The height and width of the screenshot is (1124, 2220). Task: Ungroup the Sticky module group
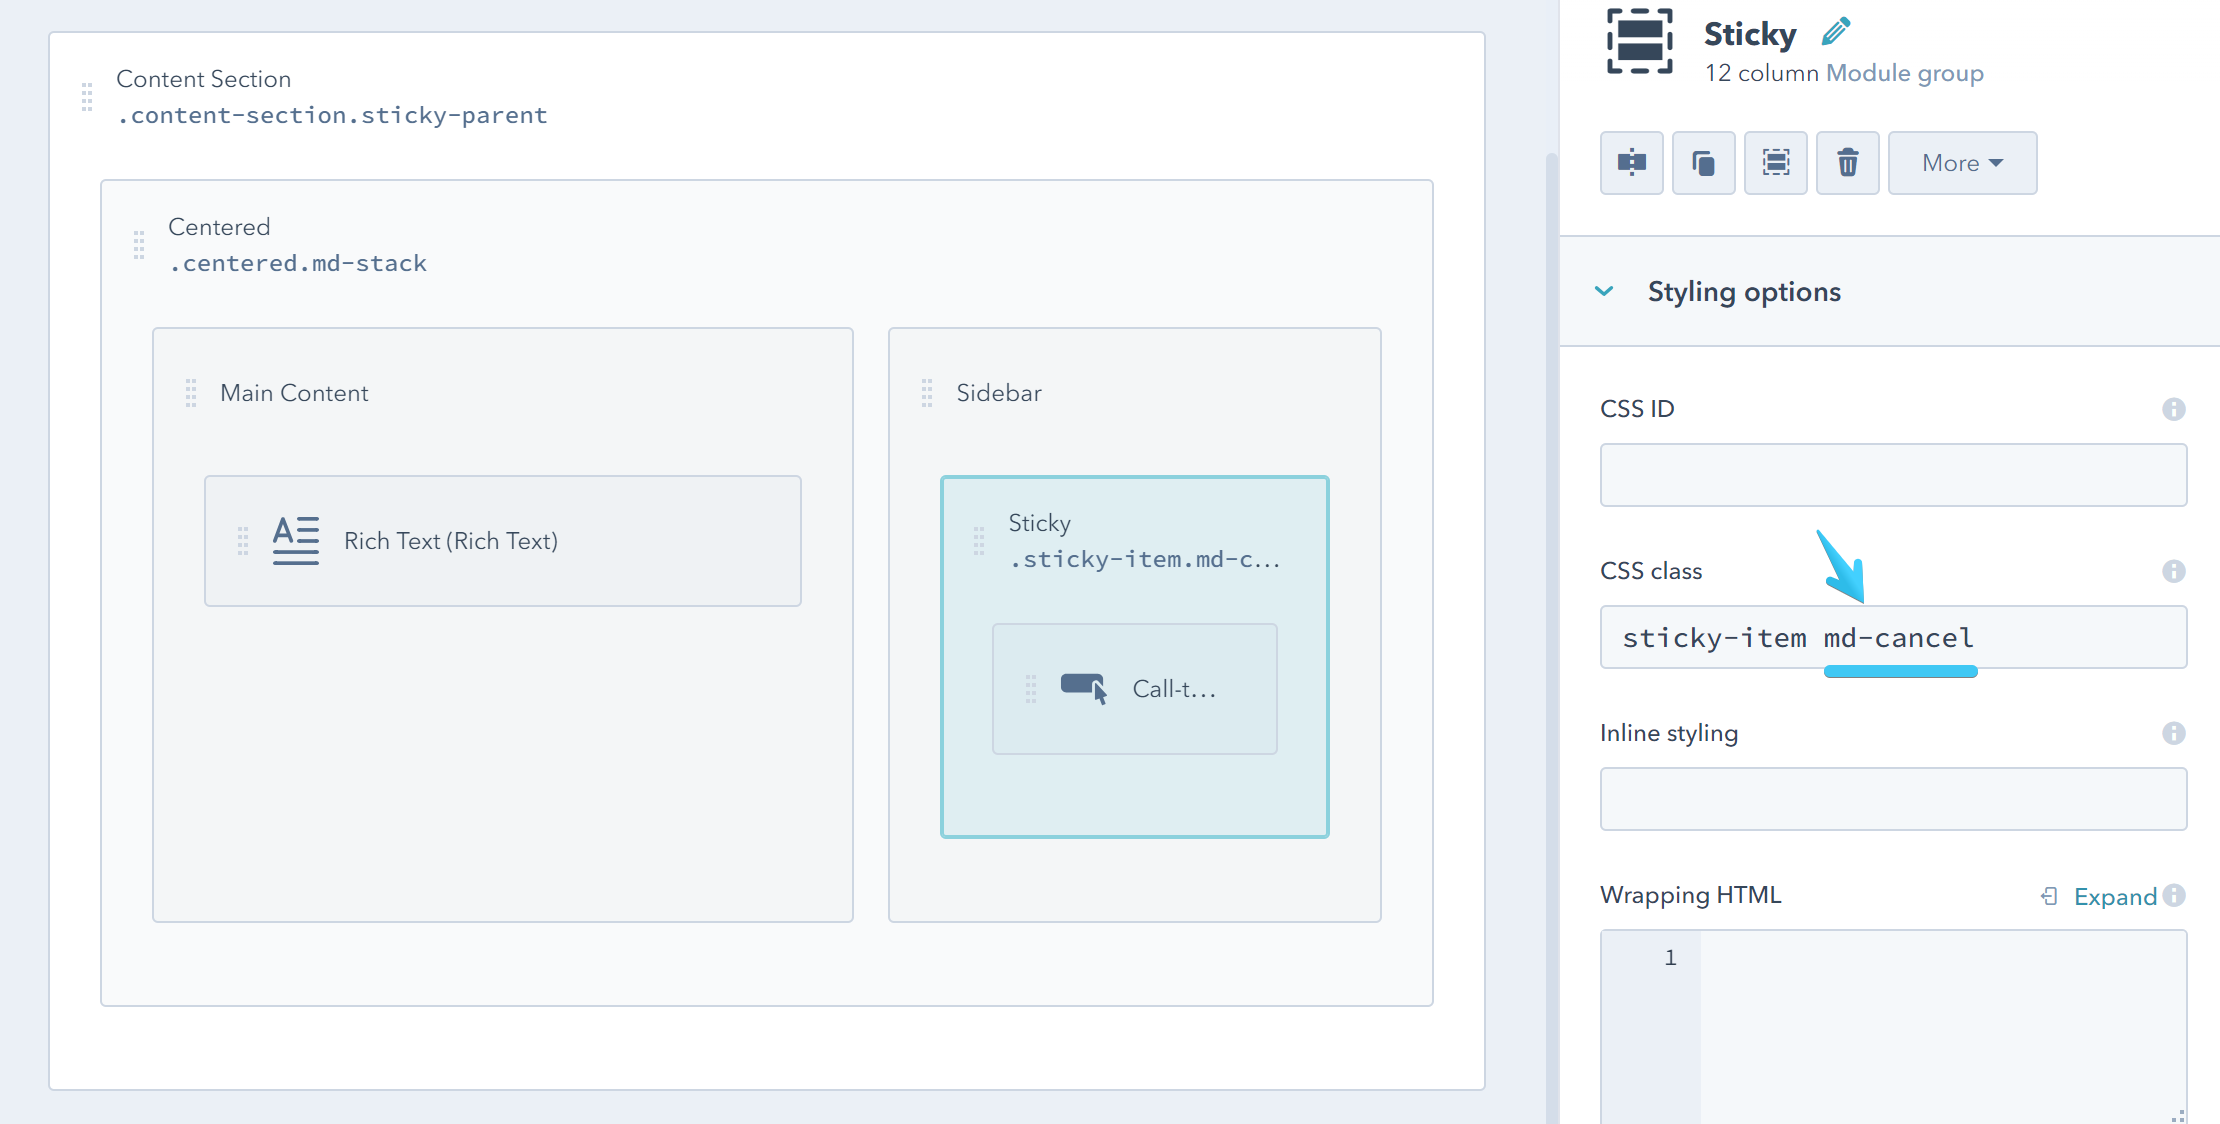(x=1775, y=162)
